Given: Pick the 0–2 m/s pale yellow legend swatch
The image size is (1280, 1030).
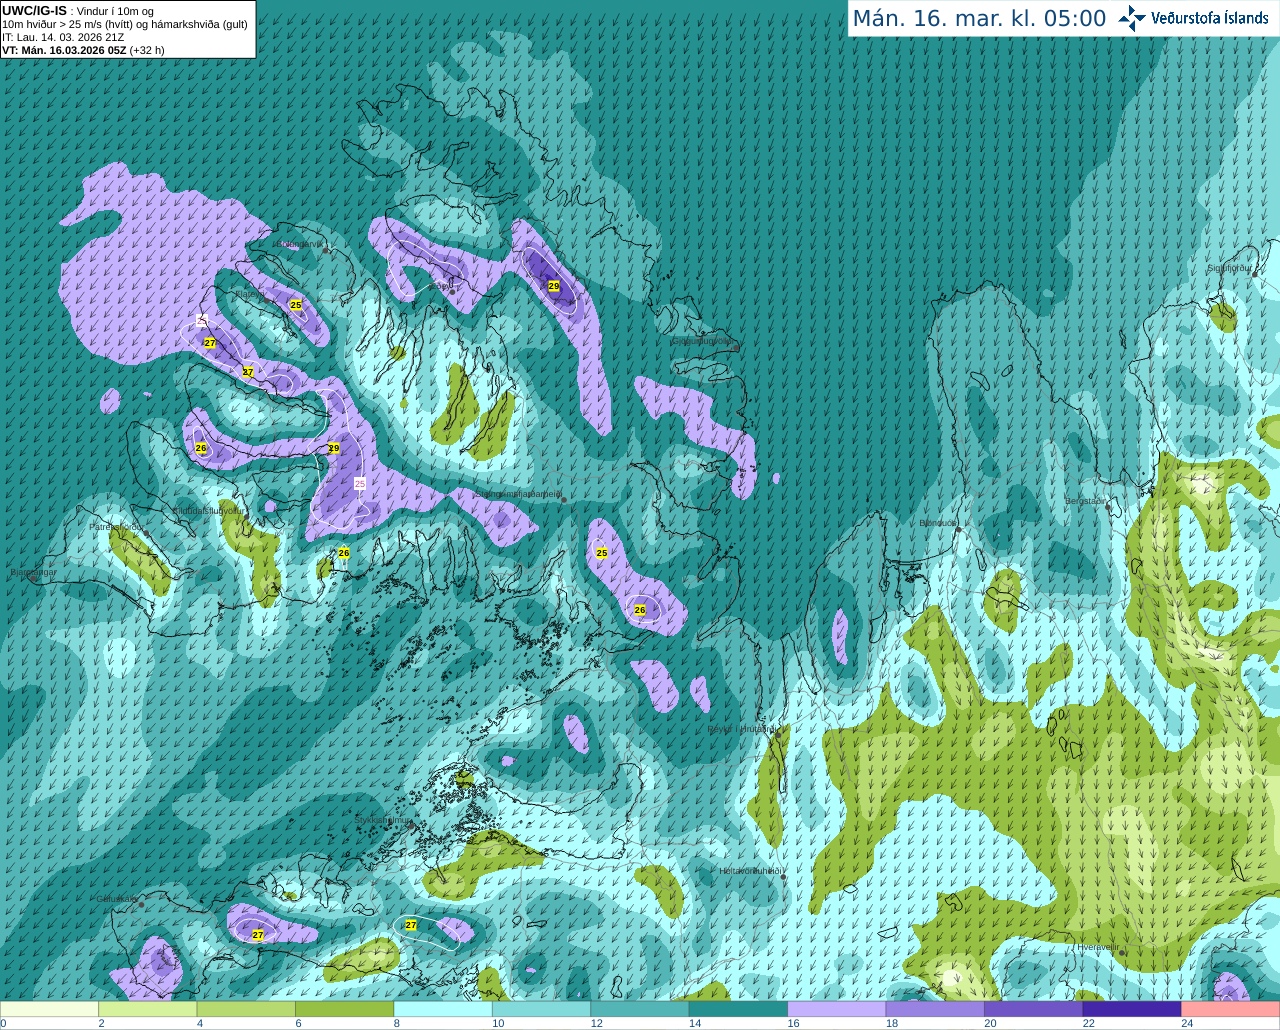Looking at the screenshot, I should [x=49, y=1009].
